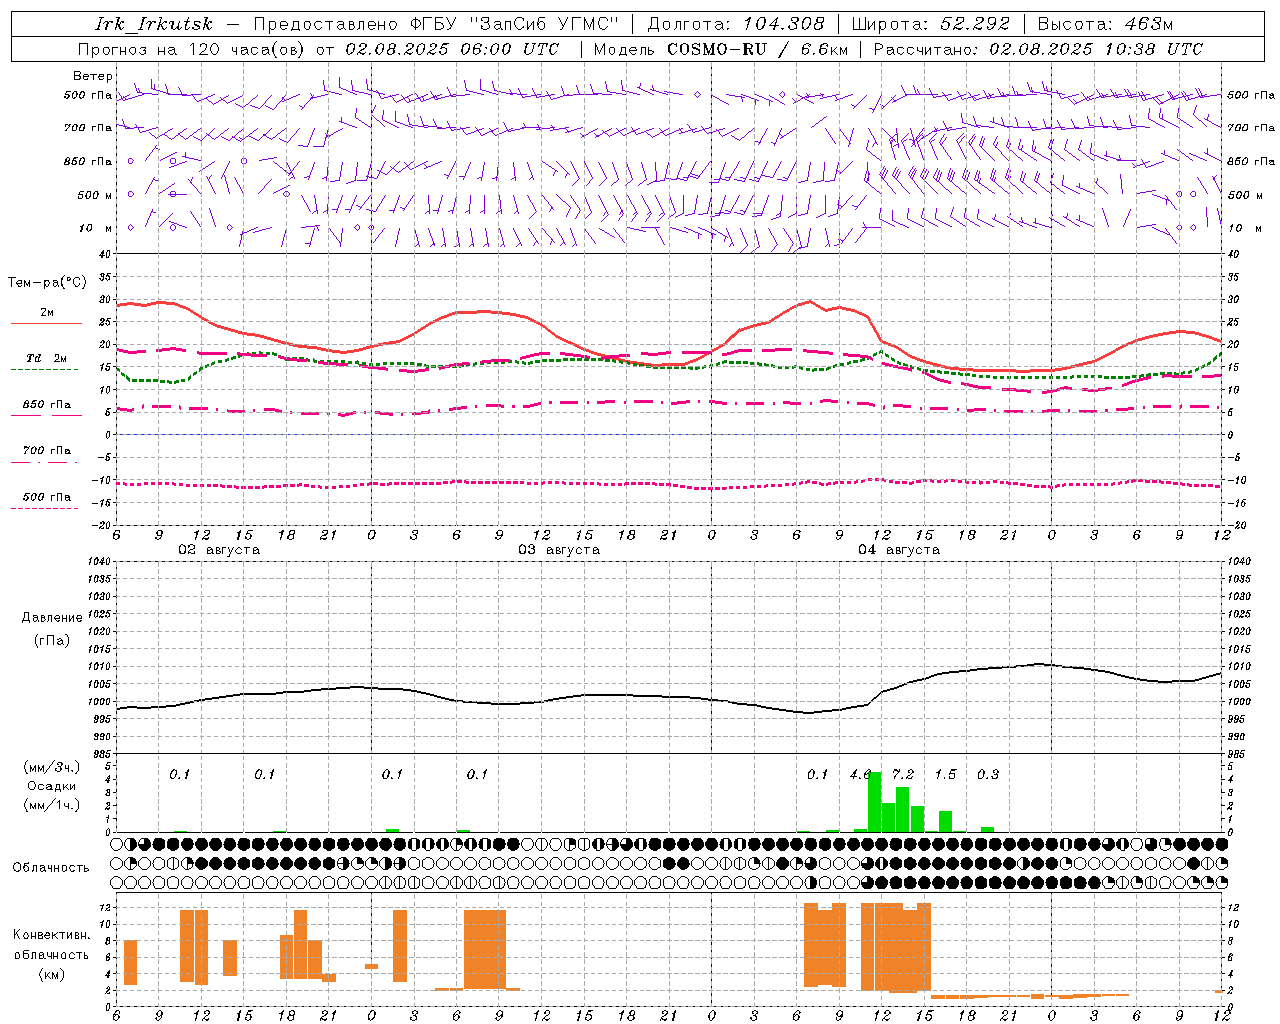This screenshot has height=1024, width=1280.
Task: Select the provider text ФГБУ "ЗапСиб УГМС"
Action: [515, 24]
